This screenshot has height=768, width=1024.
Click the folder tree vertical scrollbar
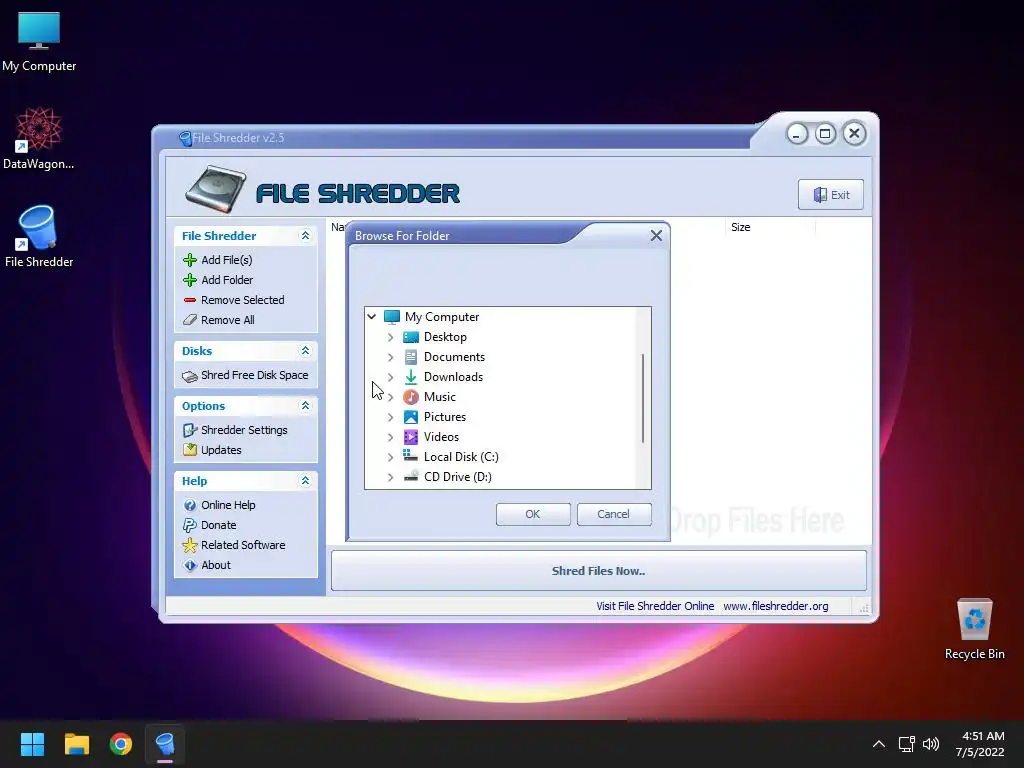coord(643,398)
